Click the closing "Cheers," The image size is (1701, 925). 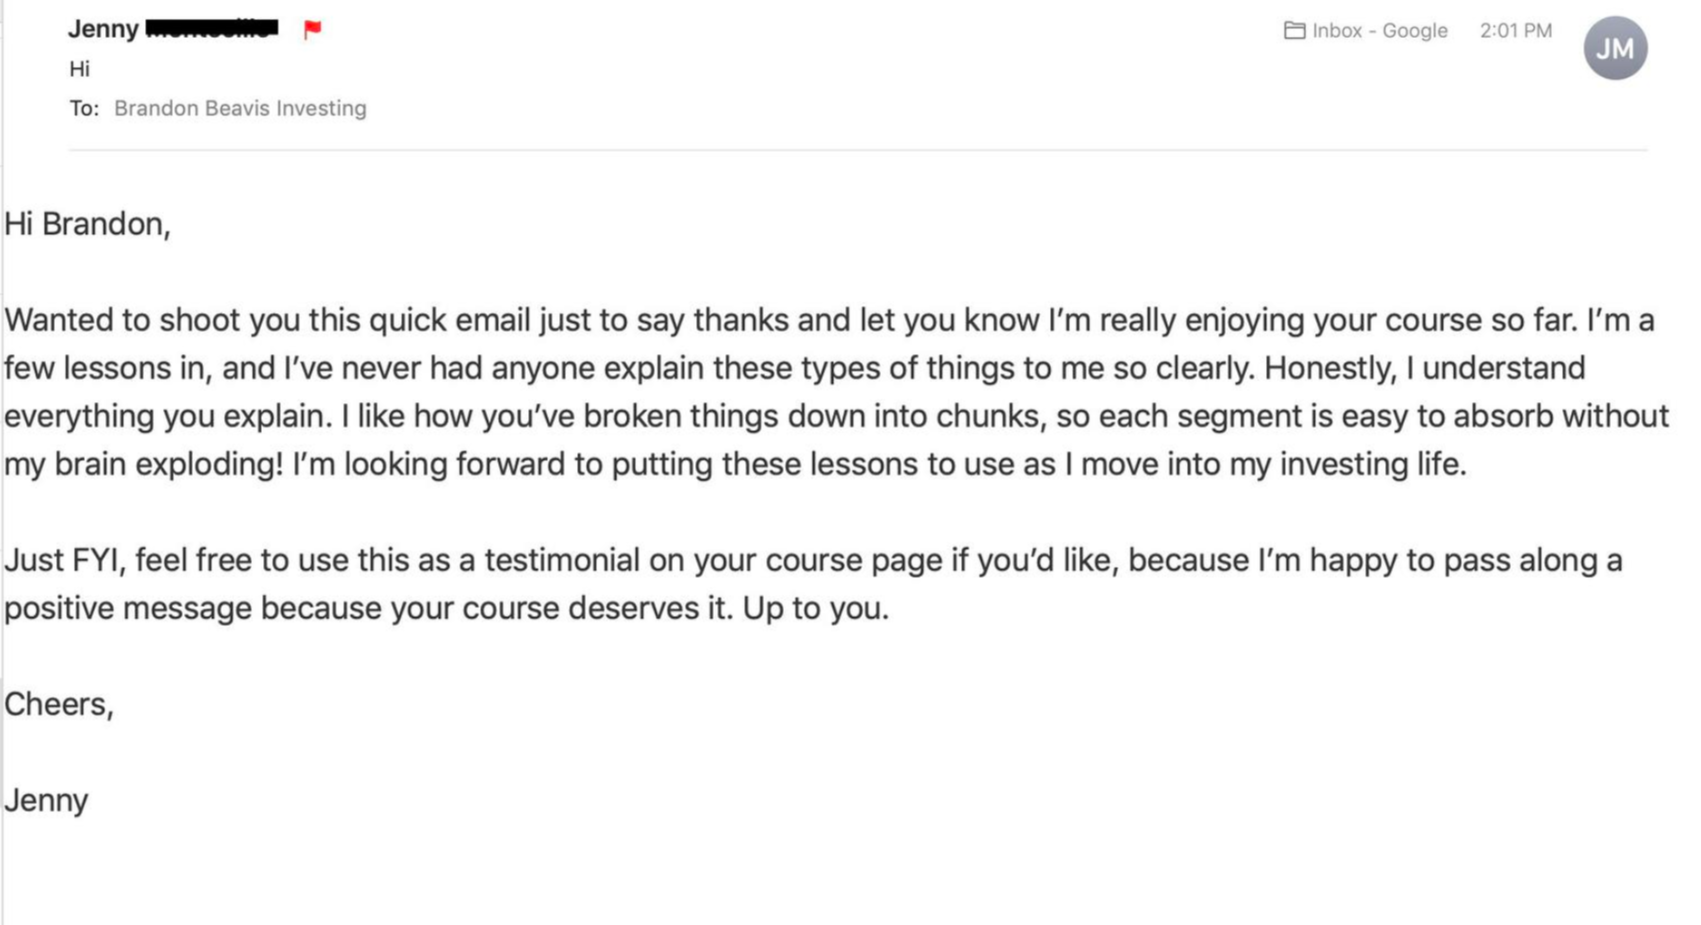tap(59, 704)
